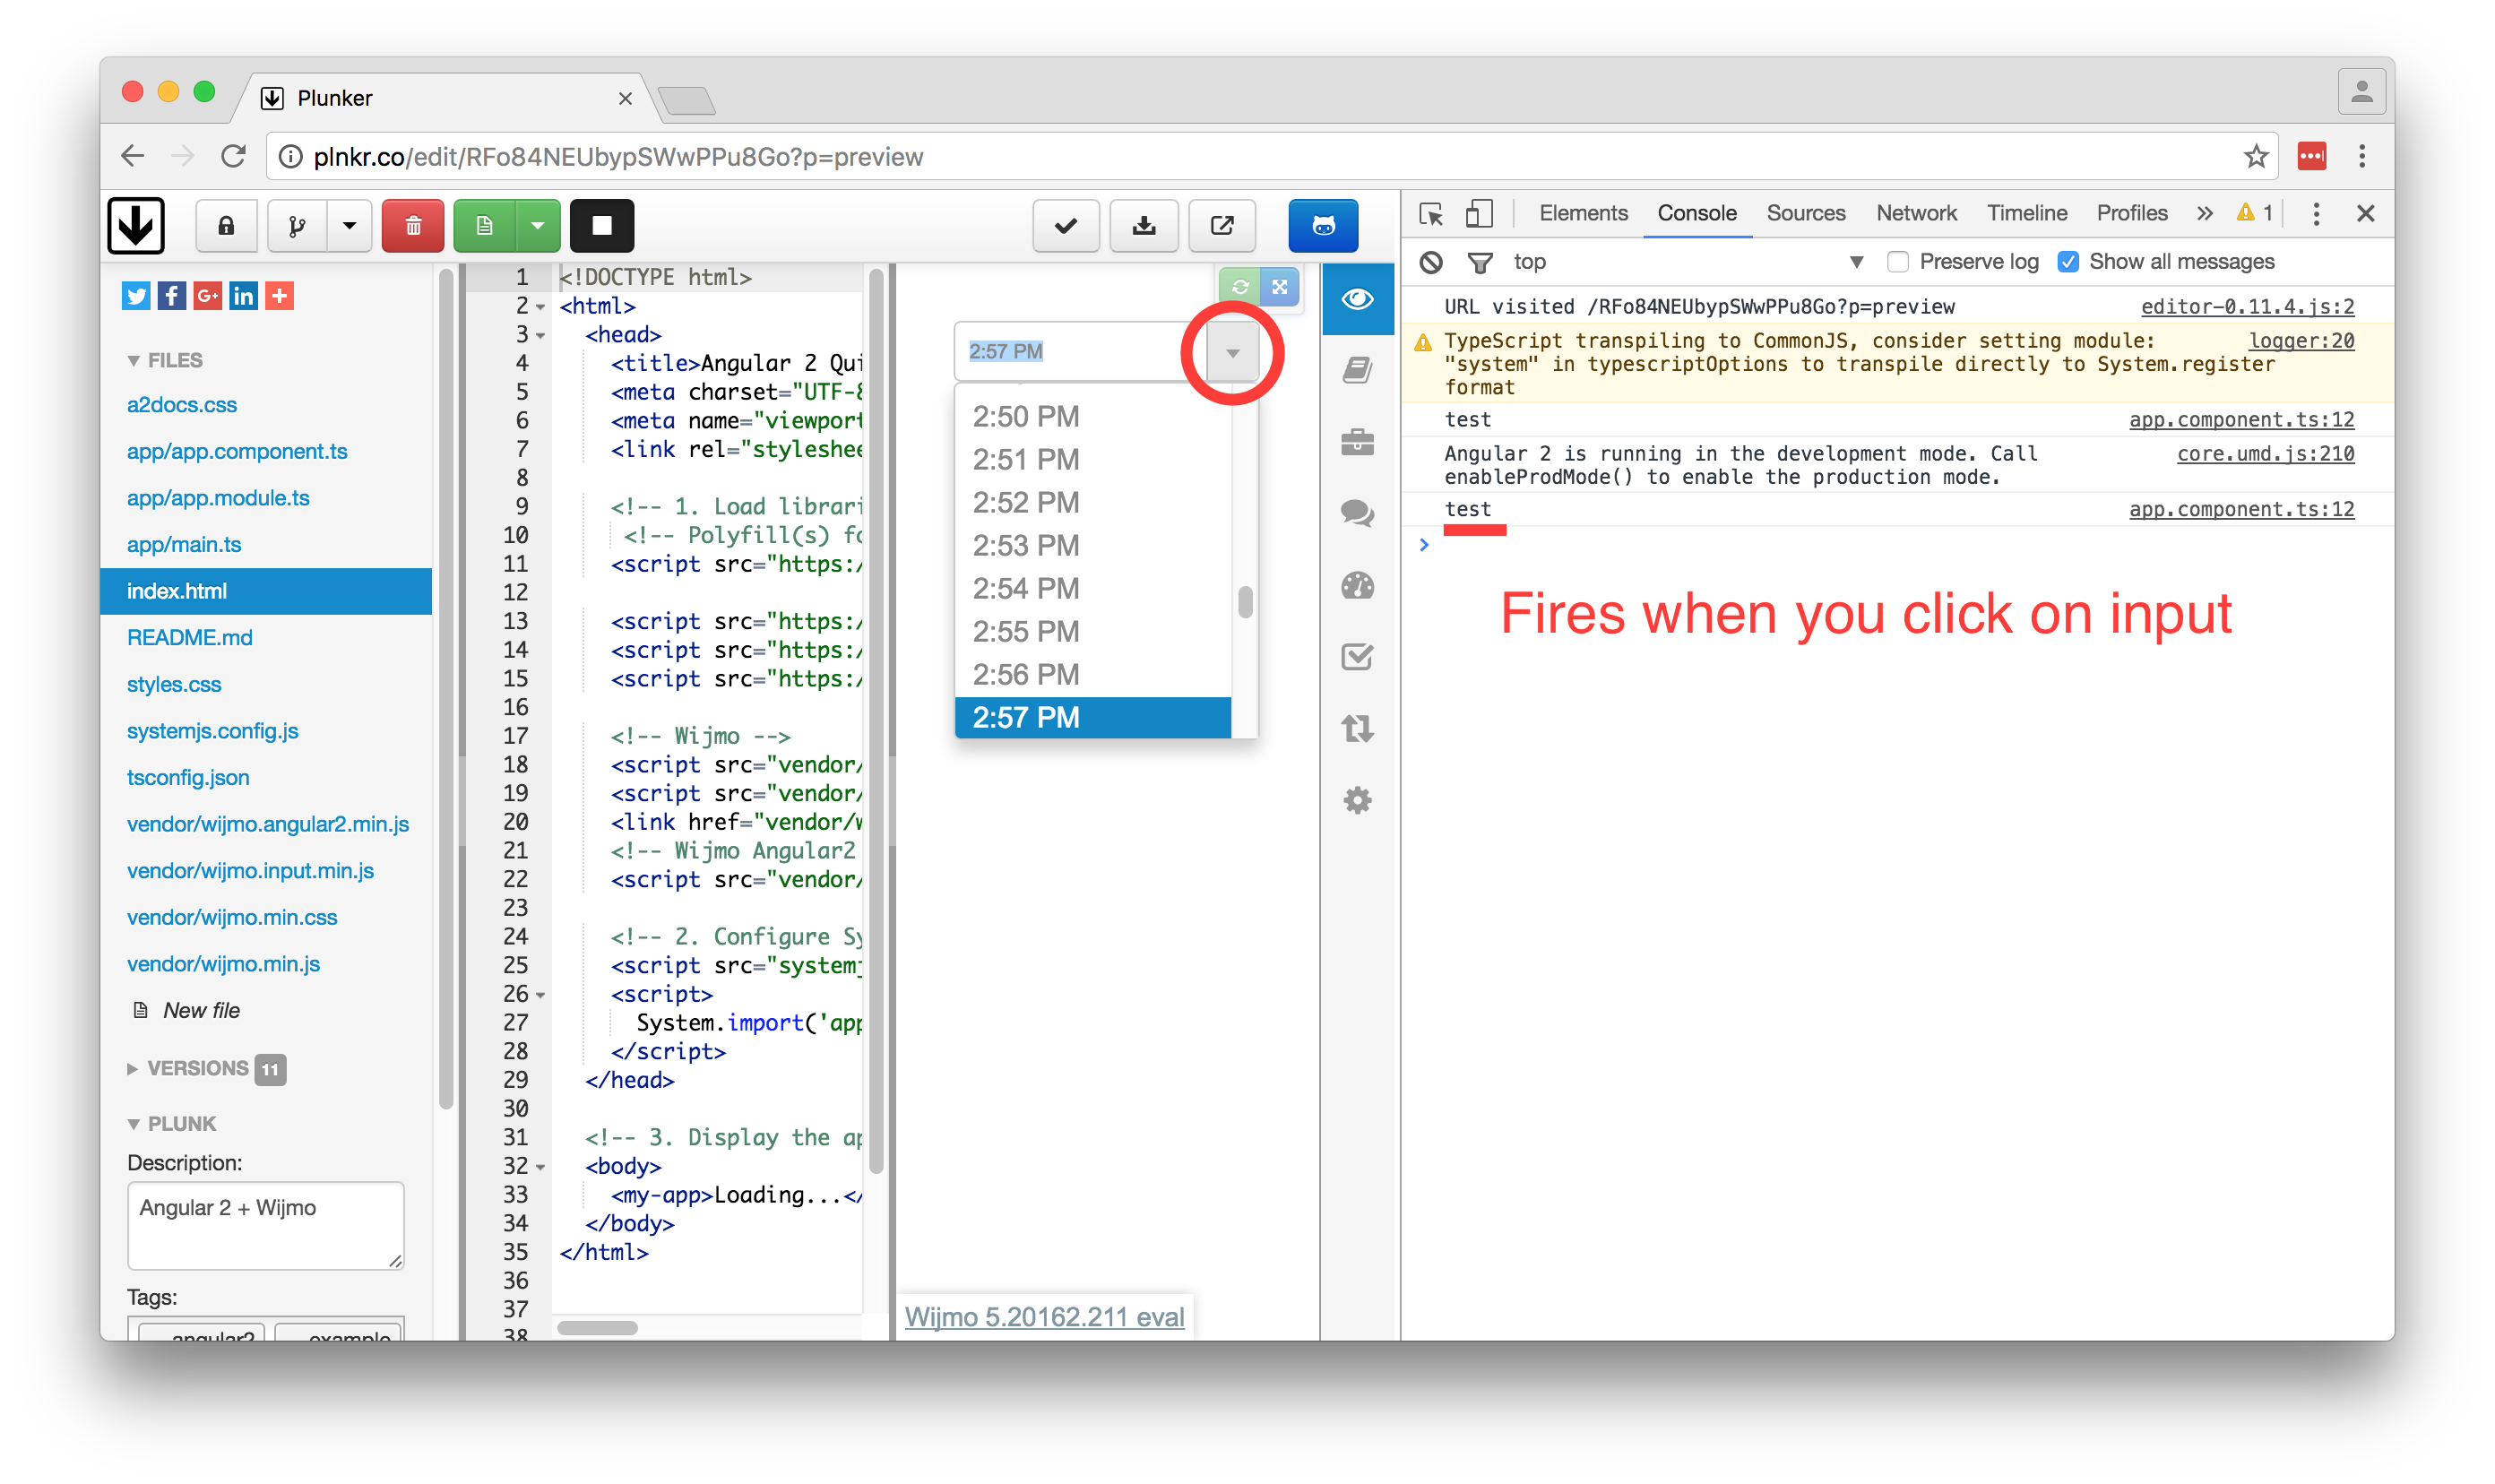2495x1484 pixels.
Task: Click the Wijmo 5.20162.211 eval link
Action: [1044, 1316]
